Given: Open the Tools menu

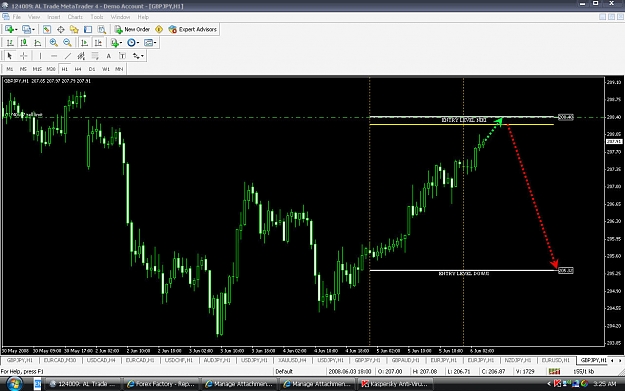Looking at the screenshot, I should pos(97,17).
